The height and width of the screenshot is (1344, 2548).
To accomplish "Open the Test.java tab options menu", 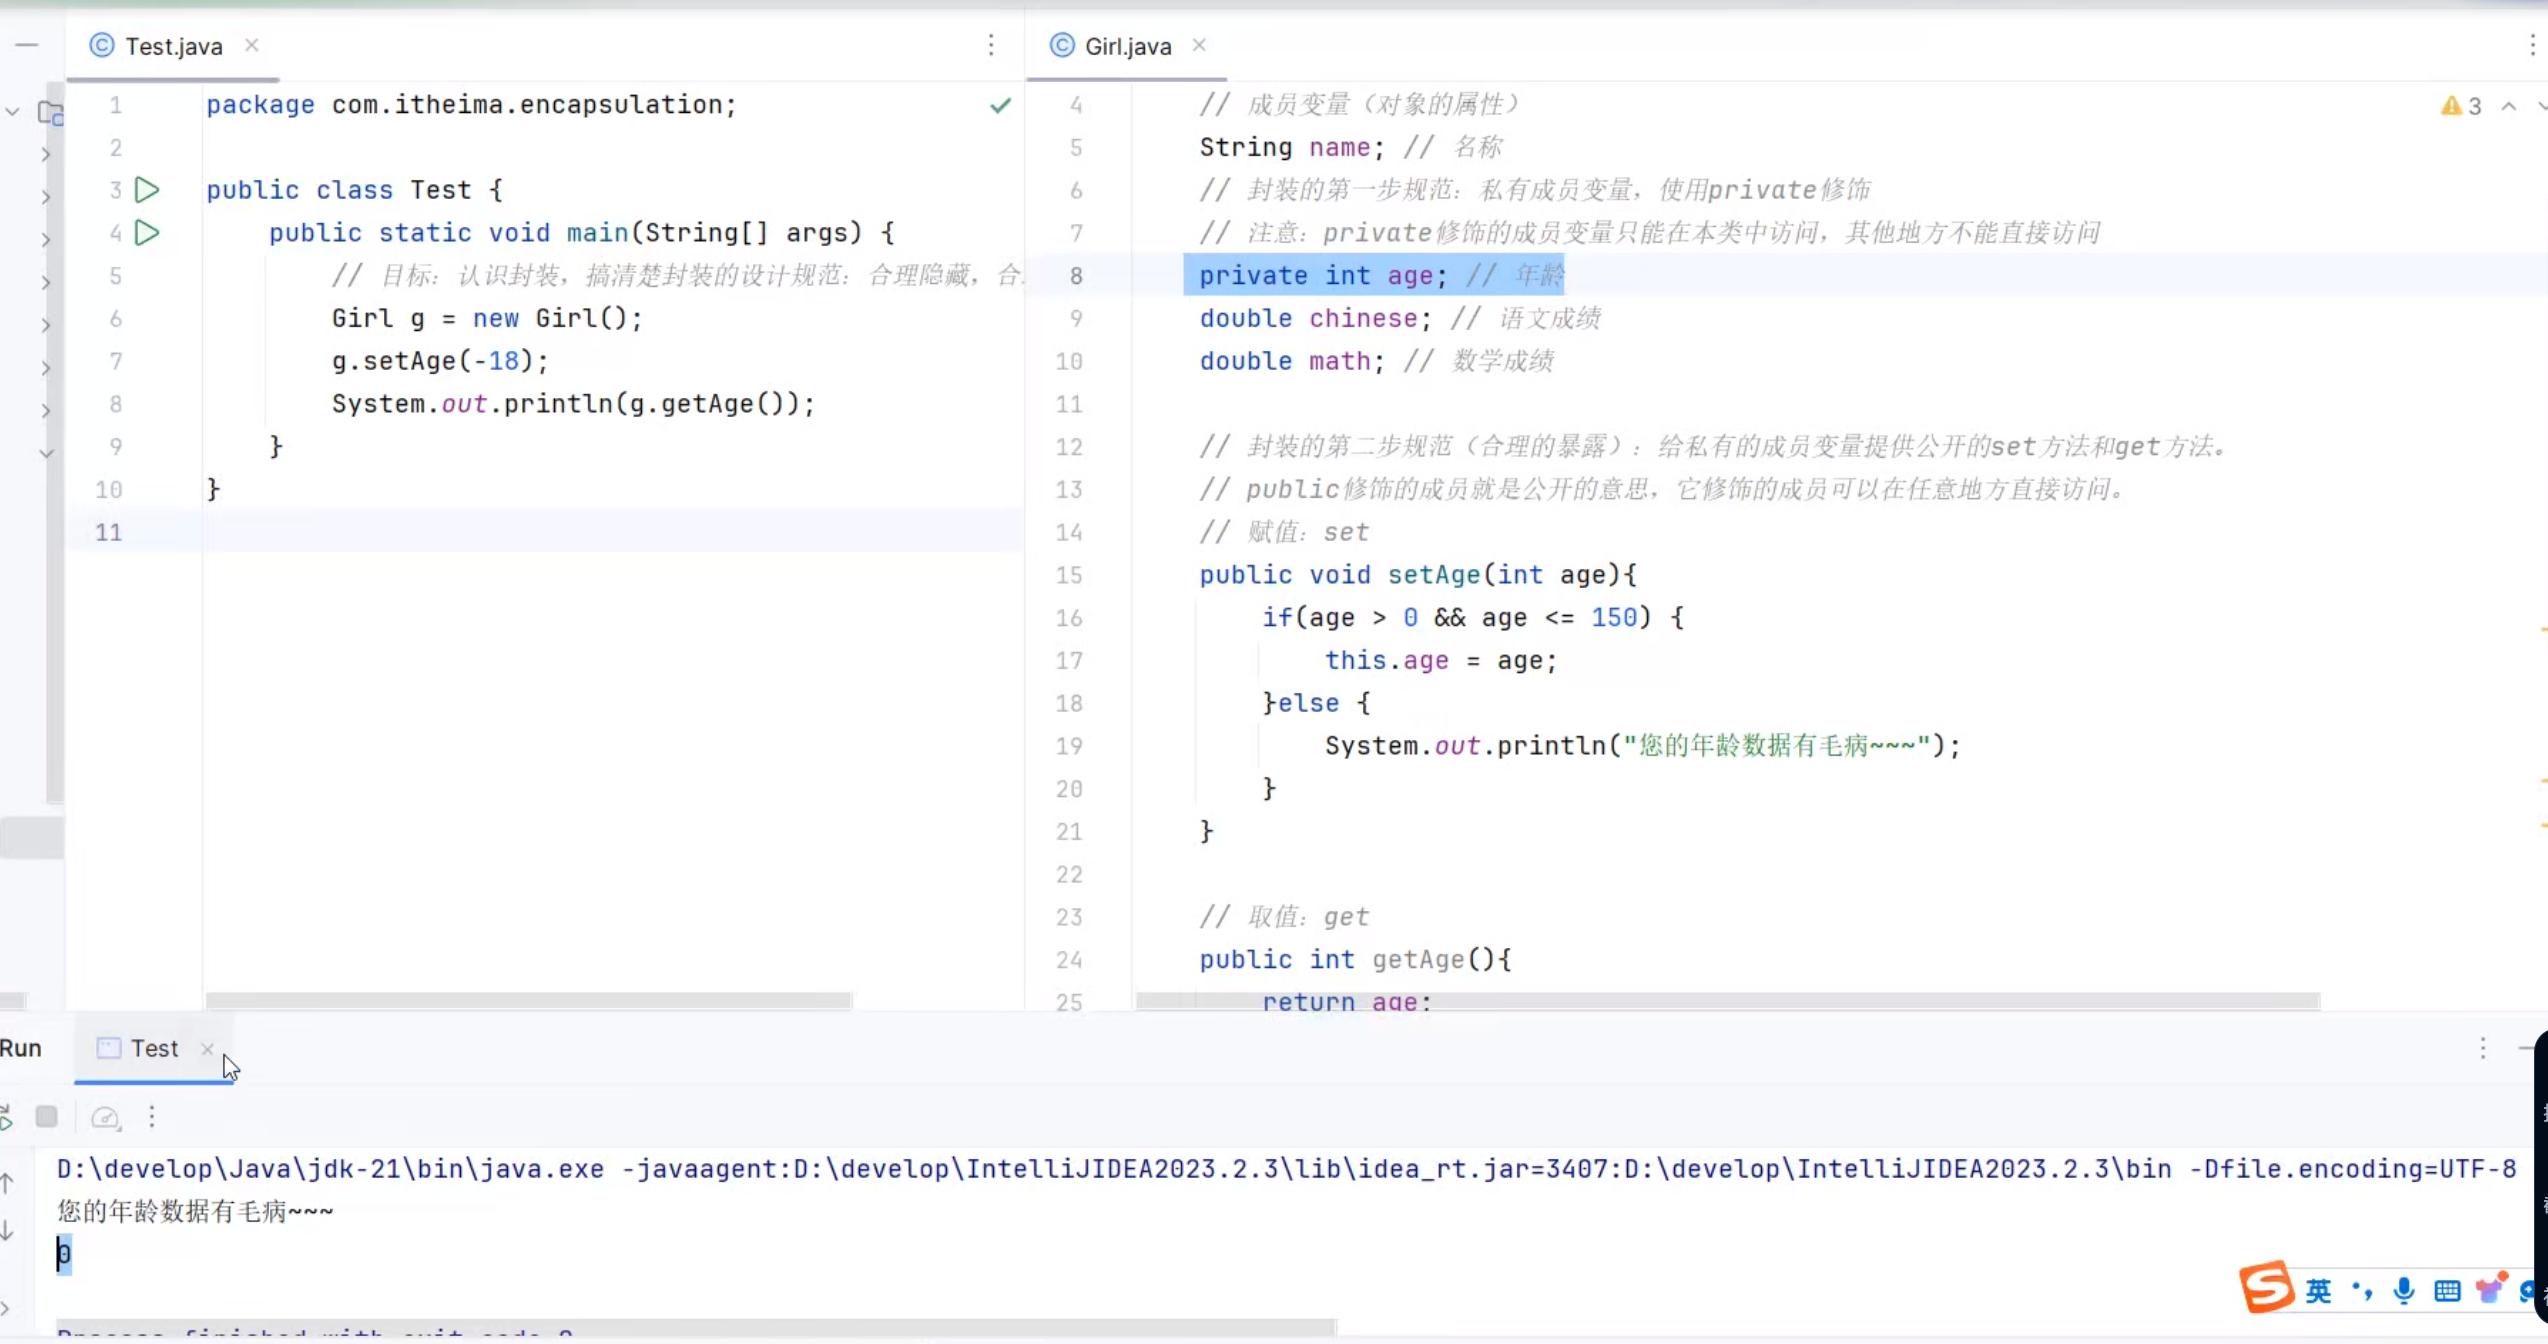I will pyautogui.click(x=990, y=45).
